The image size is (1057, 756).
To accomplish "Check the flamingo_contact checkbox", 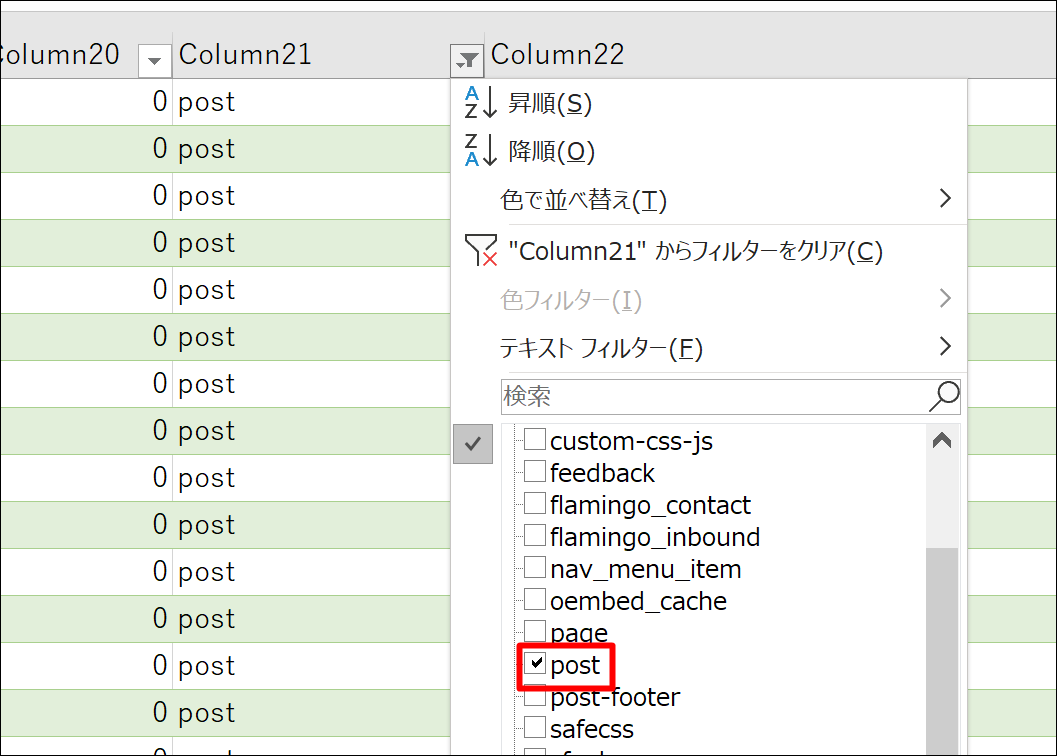I will 535,503.
